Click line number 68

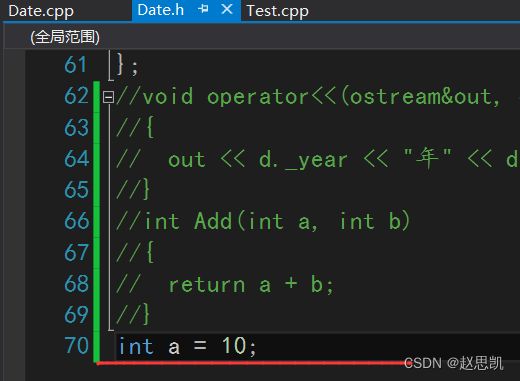point(76,283)
